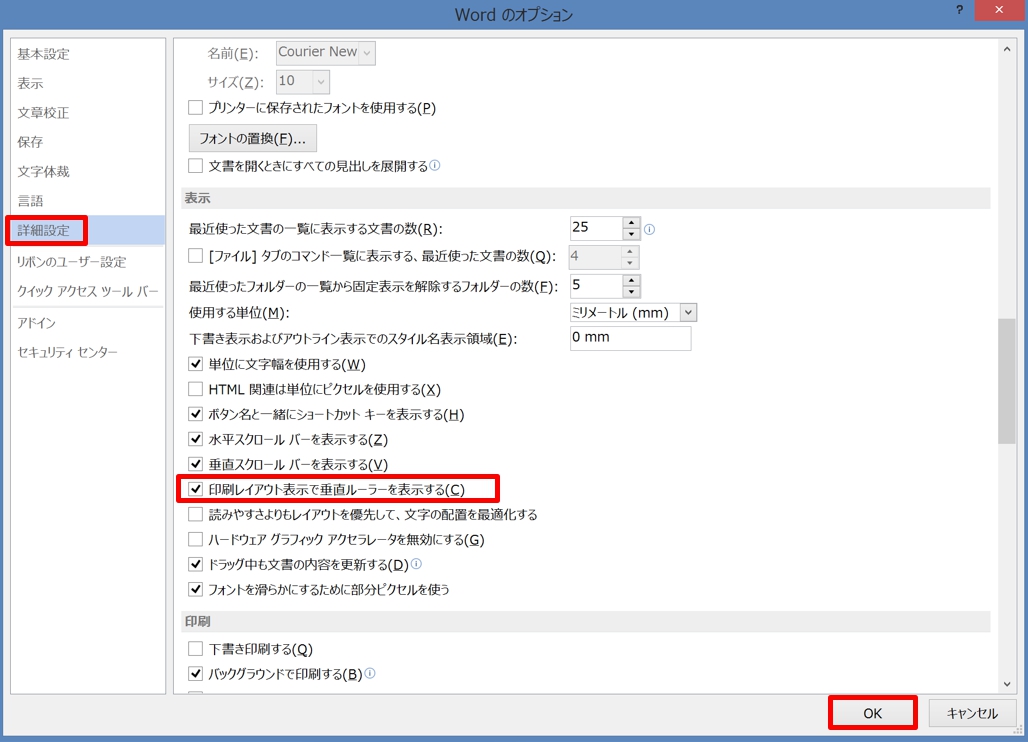Check 下書き印刷する option
Screen dimensions: 1028x742
[x=195, y=649]
